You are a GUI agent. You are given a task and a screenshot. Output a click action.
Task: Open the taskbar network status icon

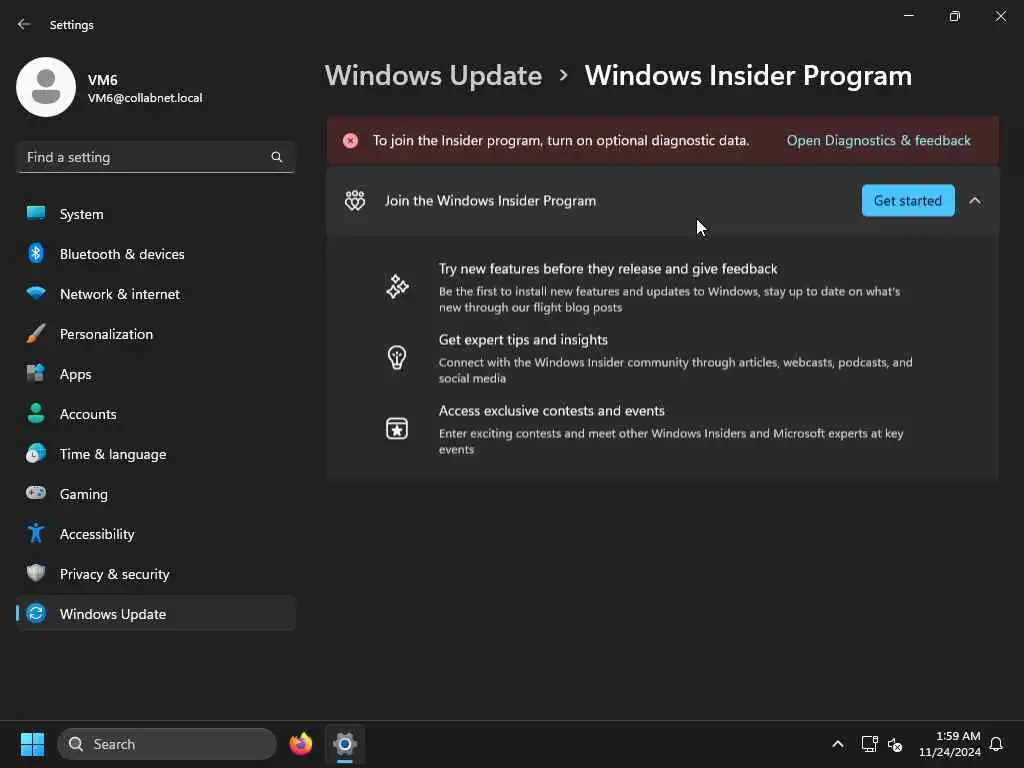869,744
